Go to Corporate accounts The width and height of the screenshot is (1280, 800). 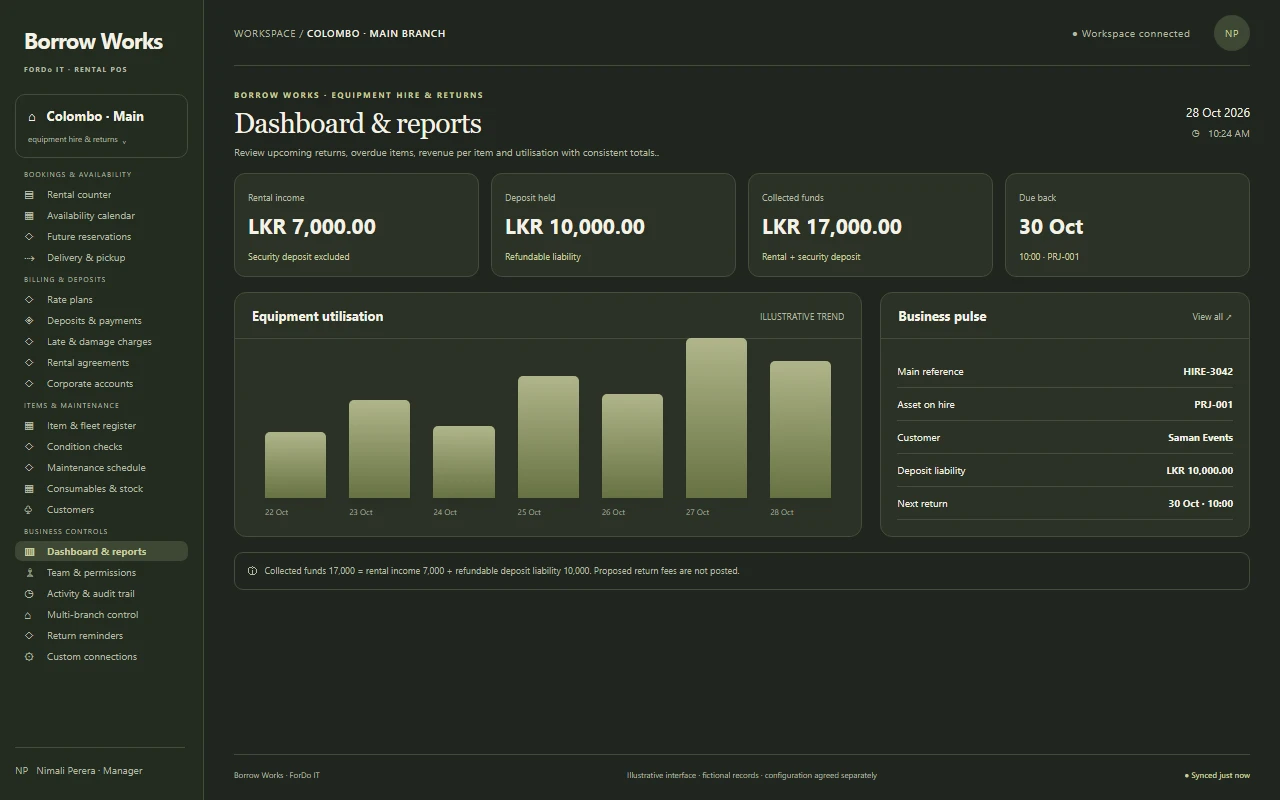point(101,384)
